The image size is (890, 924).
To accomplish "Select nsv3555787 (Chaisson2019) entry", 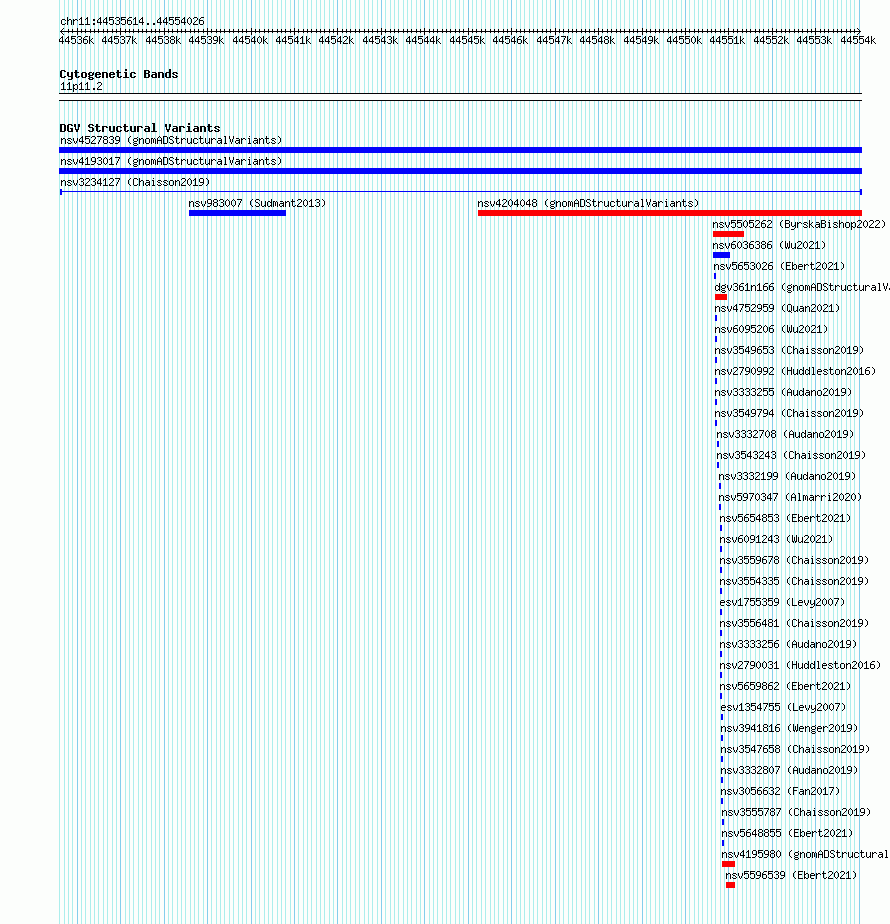I will [x=796, y=813].
